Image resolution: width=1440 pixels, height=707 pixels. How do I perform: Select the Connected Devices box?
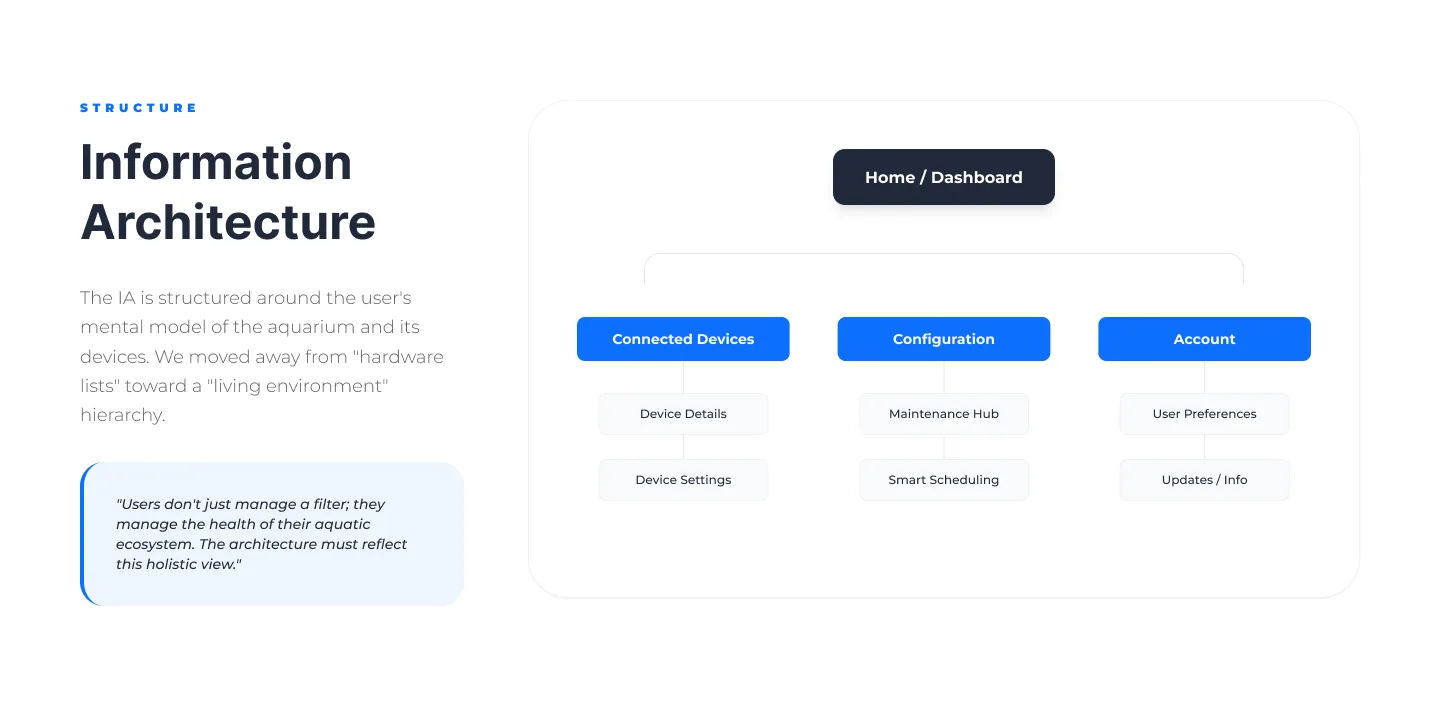tap(683, 339)
